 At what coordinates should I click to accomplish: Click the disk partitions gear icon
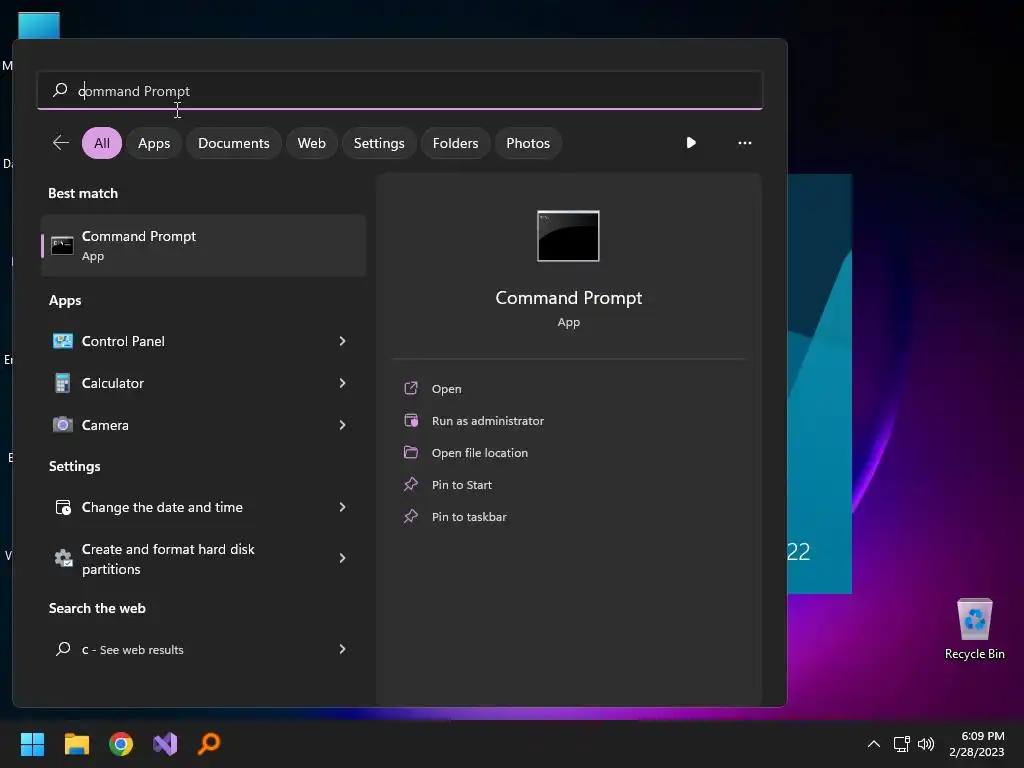(63, 558)
